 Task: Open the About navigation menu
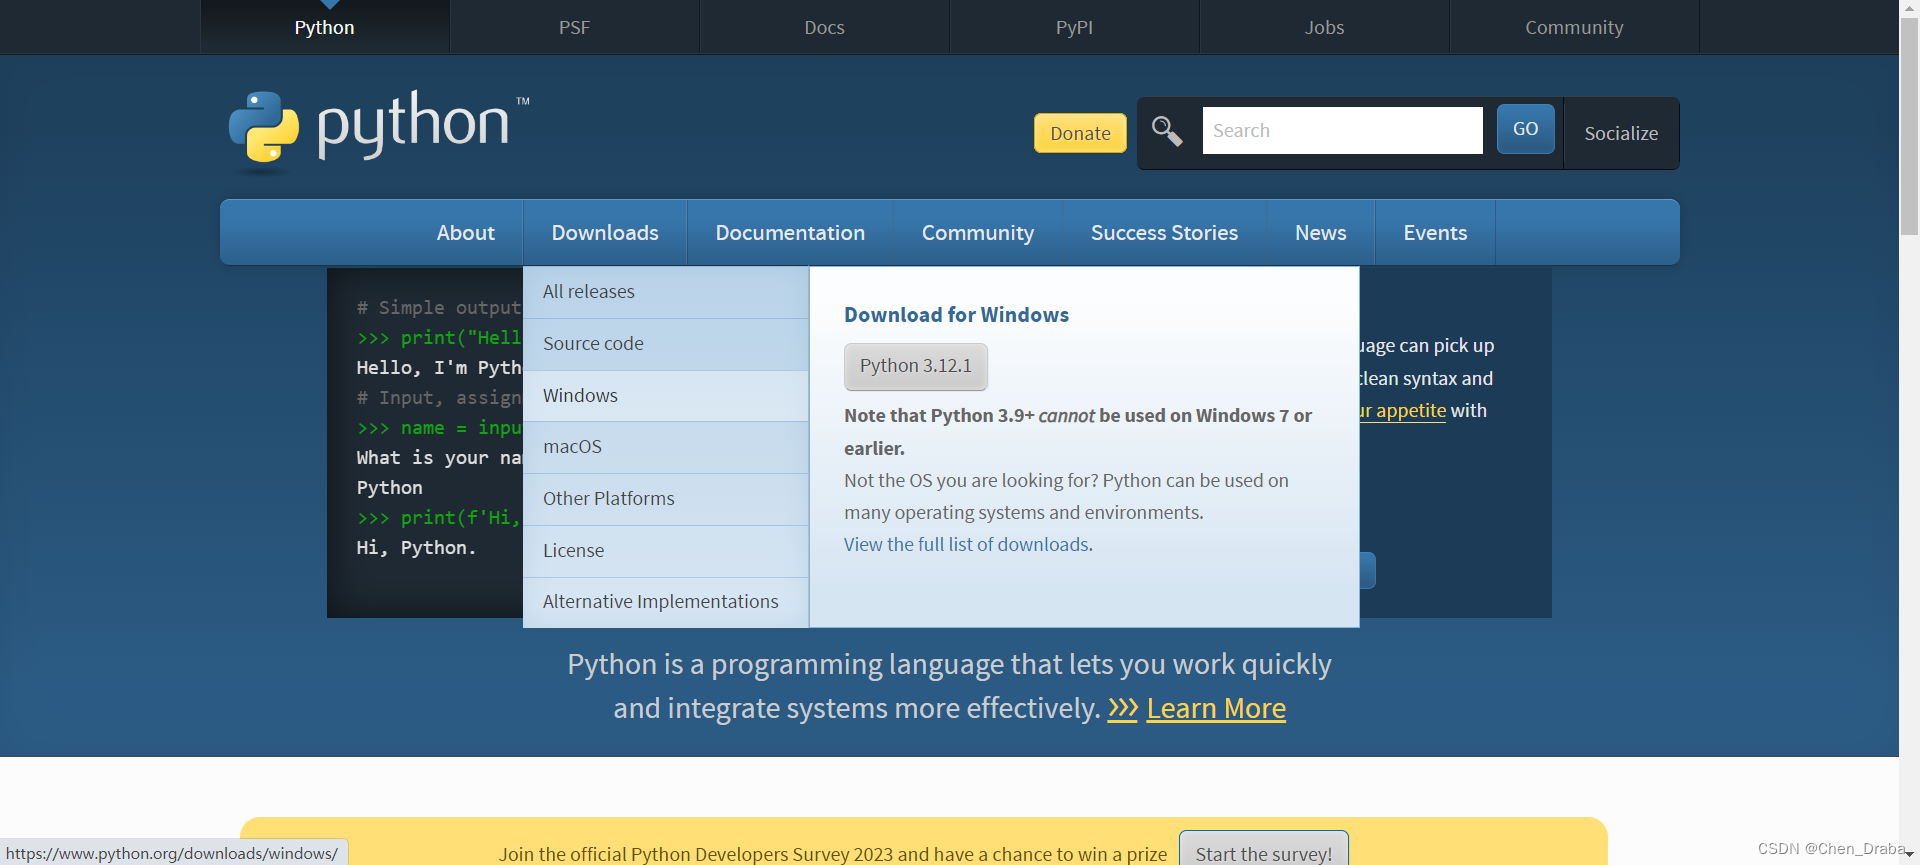[x=465, y=232]
